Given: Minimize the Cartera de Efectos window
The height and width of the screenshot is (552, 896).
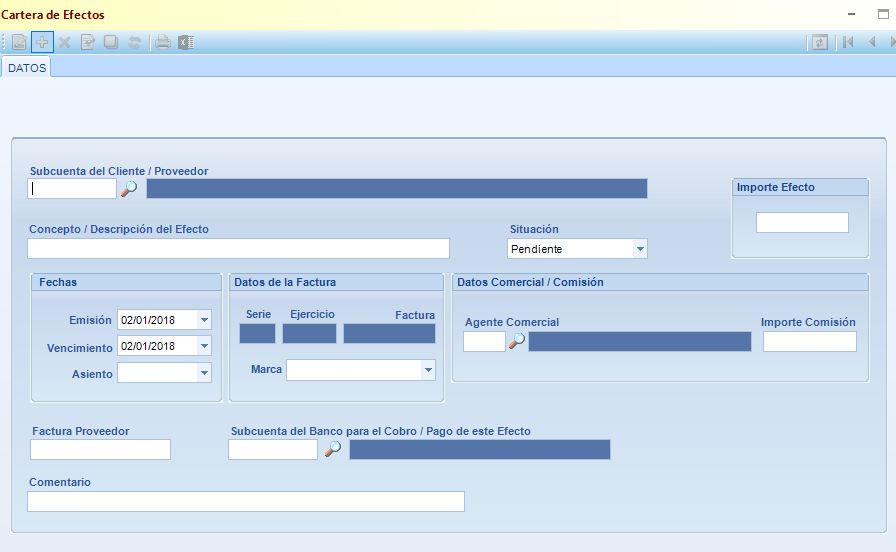Looking at the screenshot, I should click(851, 14).
